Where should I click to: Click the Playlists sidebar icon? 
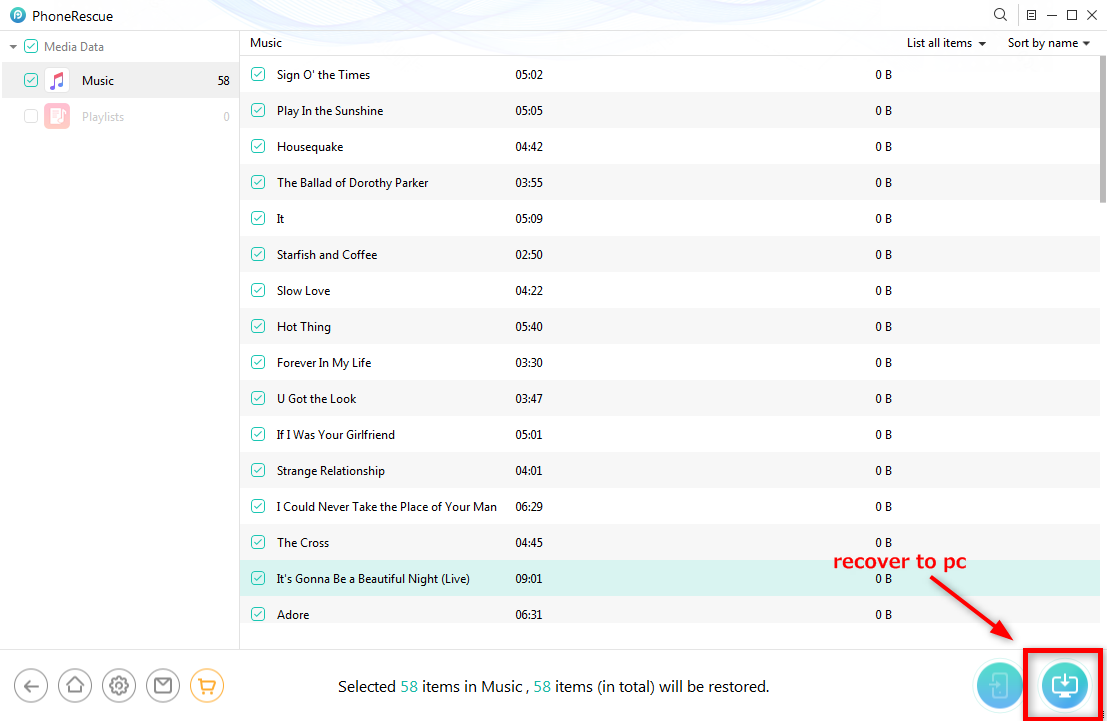(57, 117)
